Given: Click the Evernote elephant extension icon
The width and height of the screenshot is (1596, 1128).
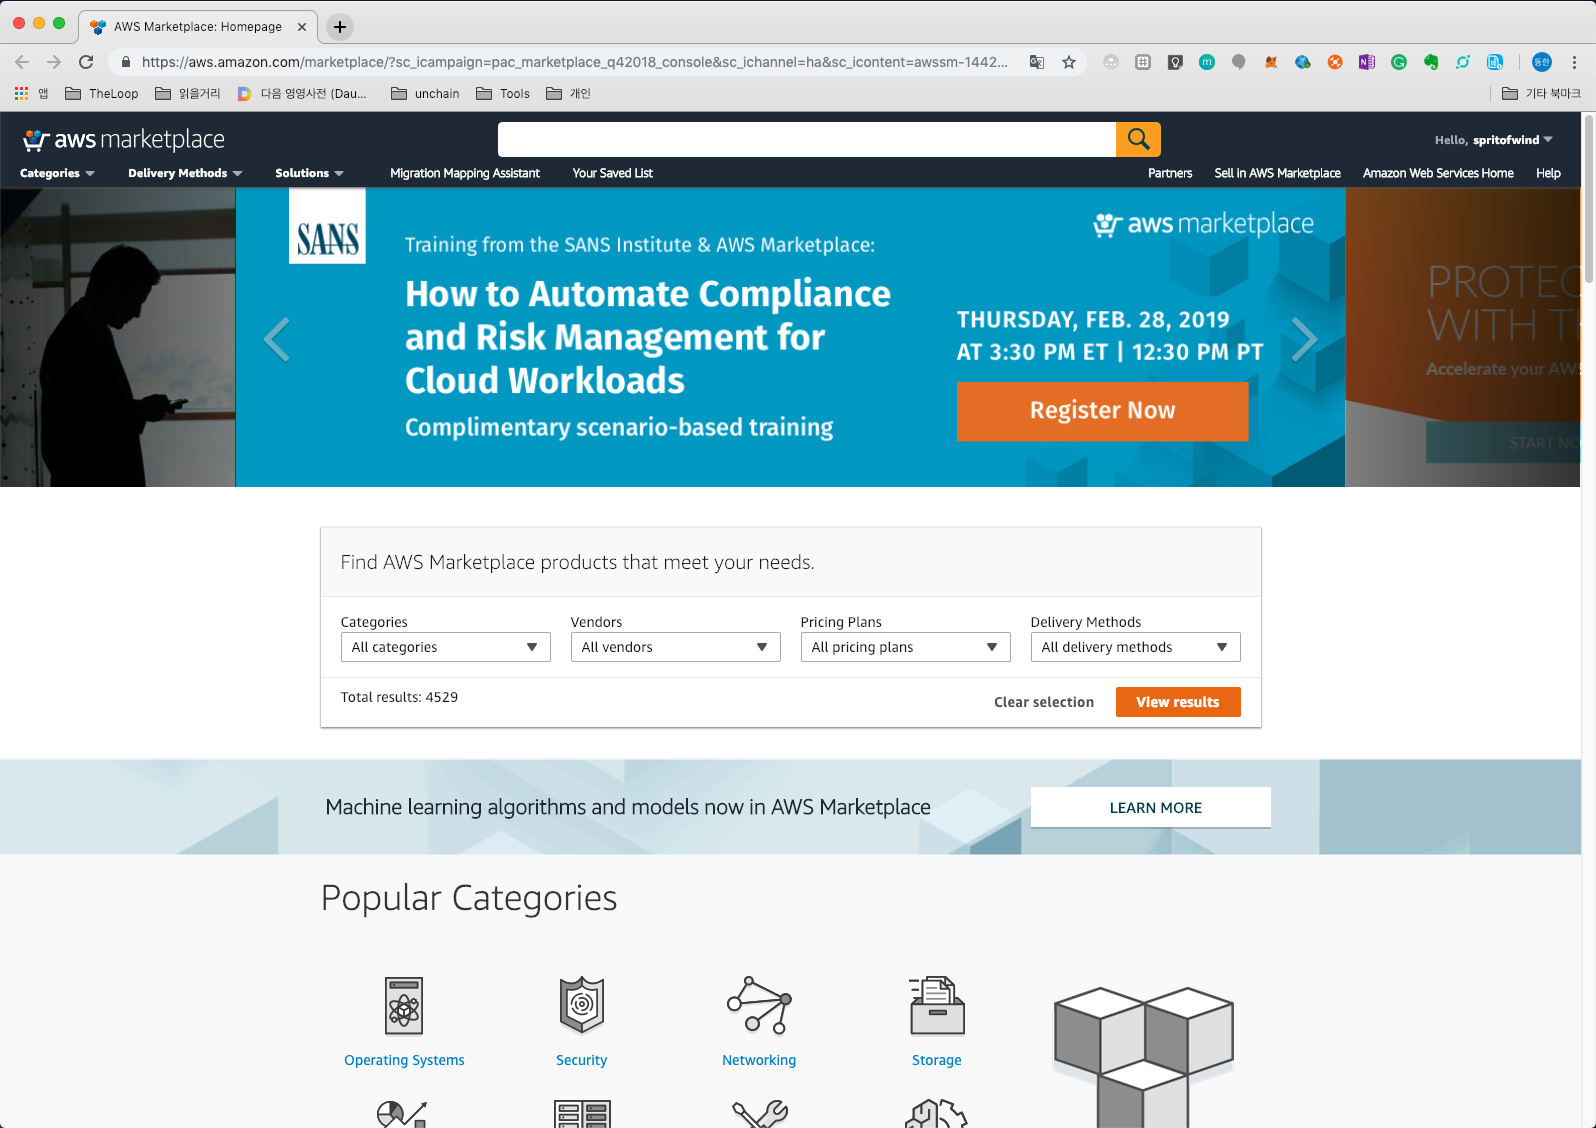Looking at the screenshot, I should 1431,62.
